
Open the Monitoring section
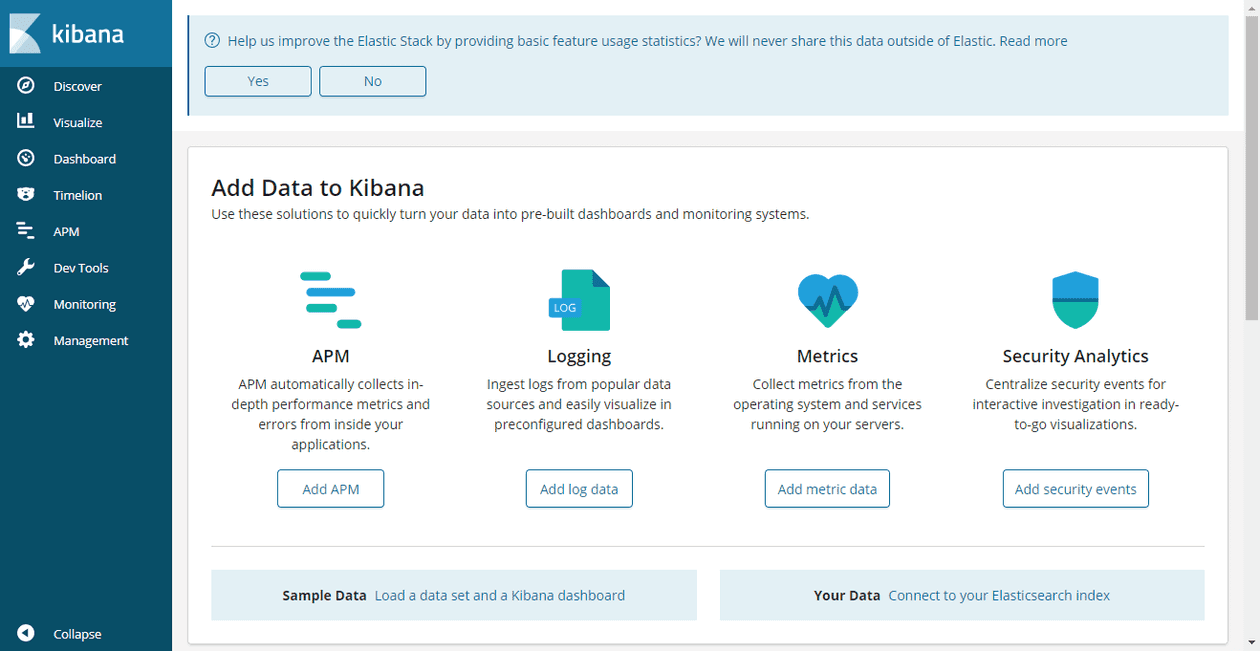point(84,304)
